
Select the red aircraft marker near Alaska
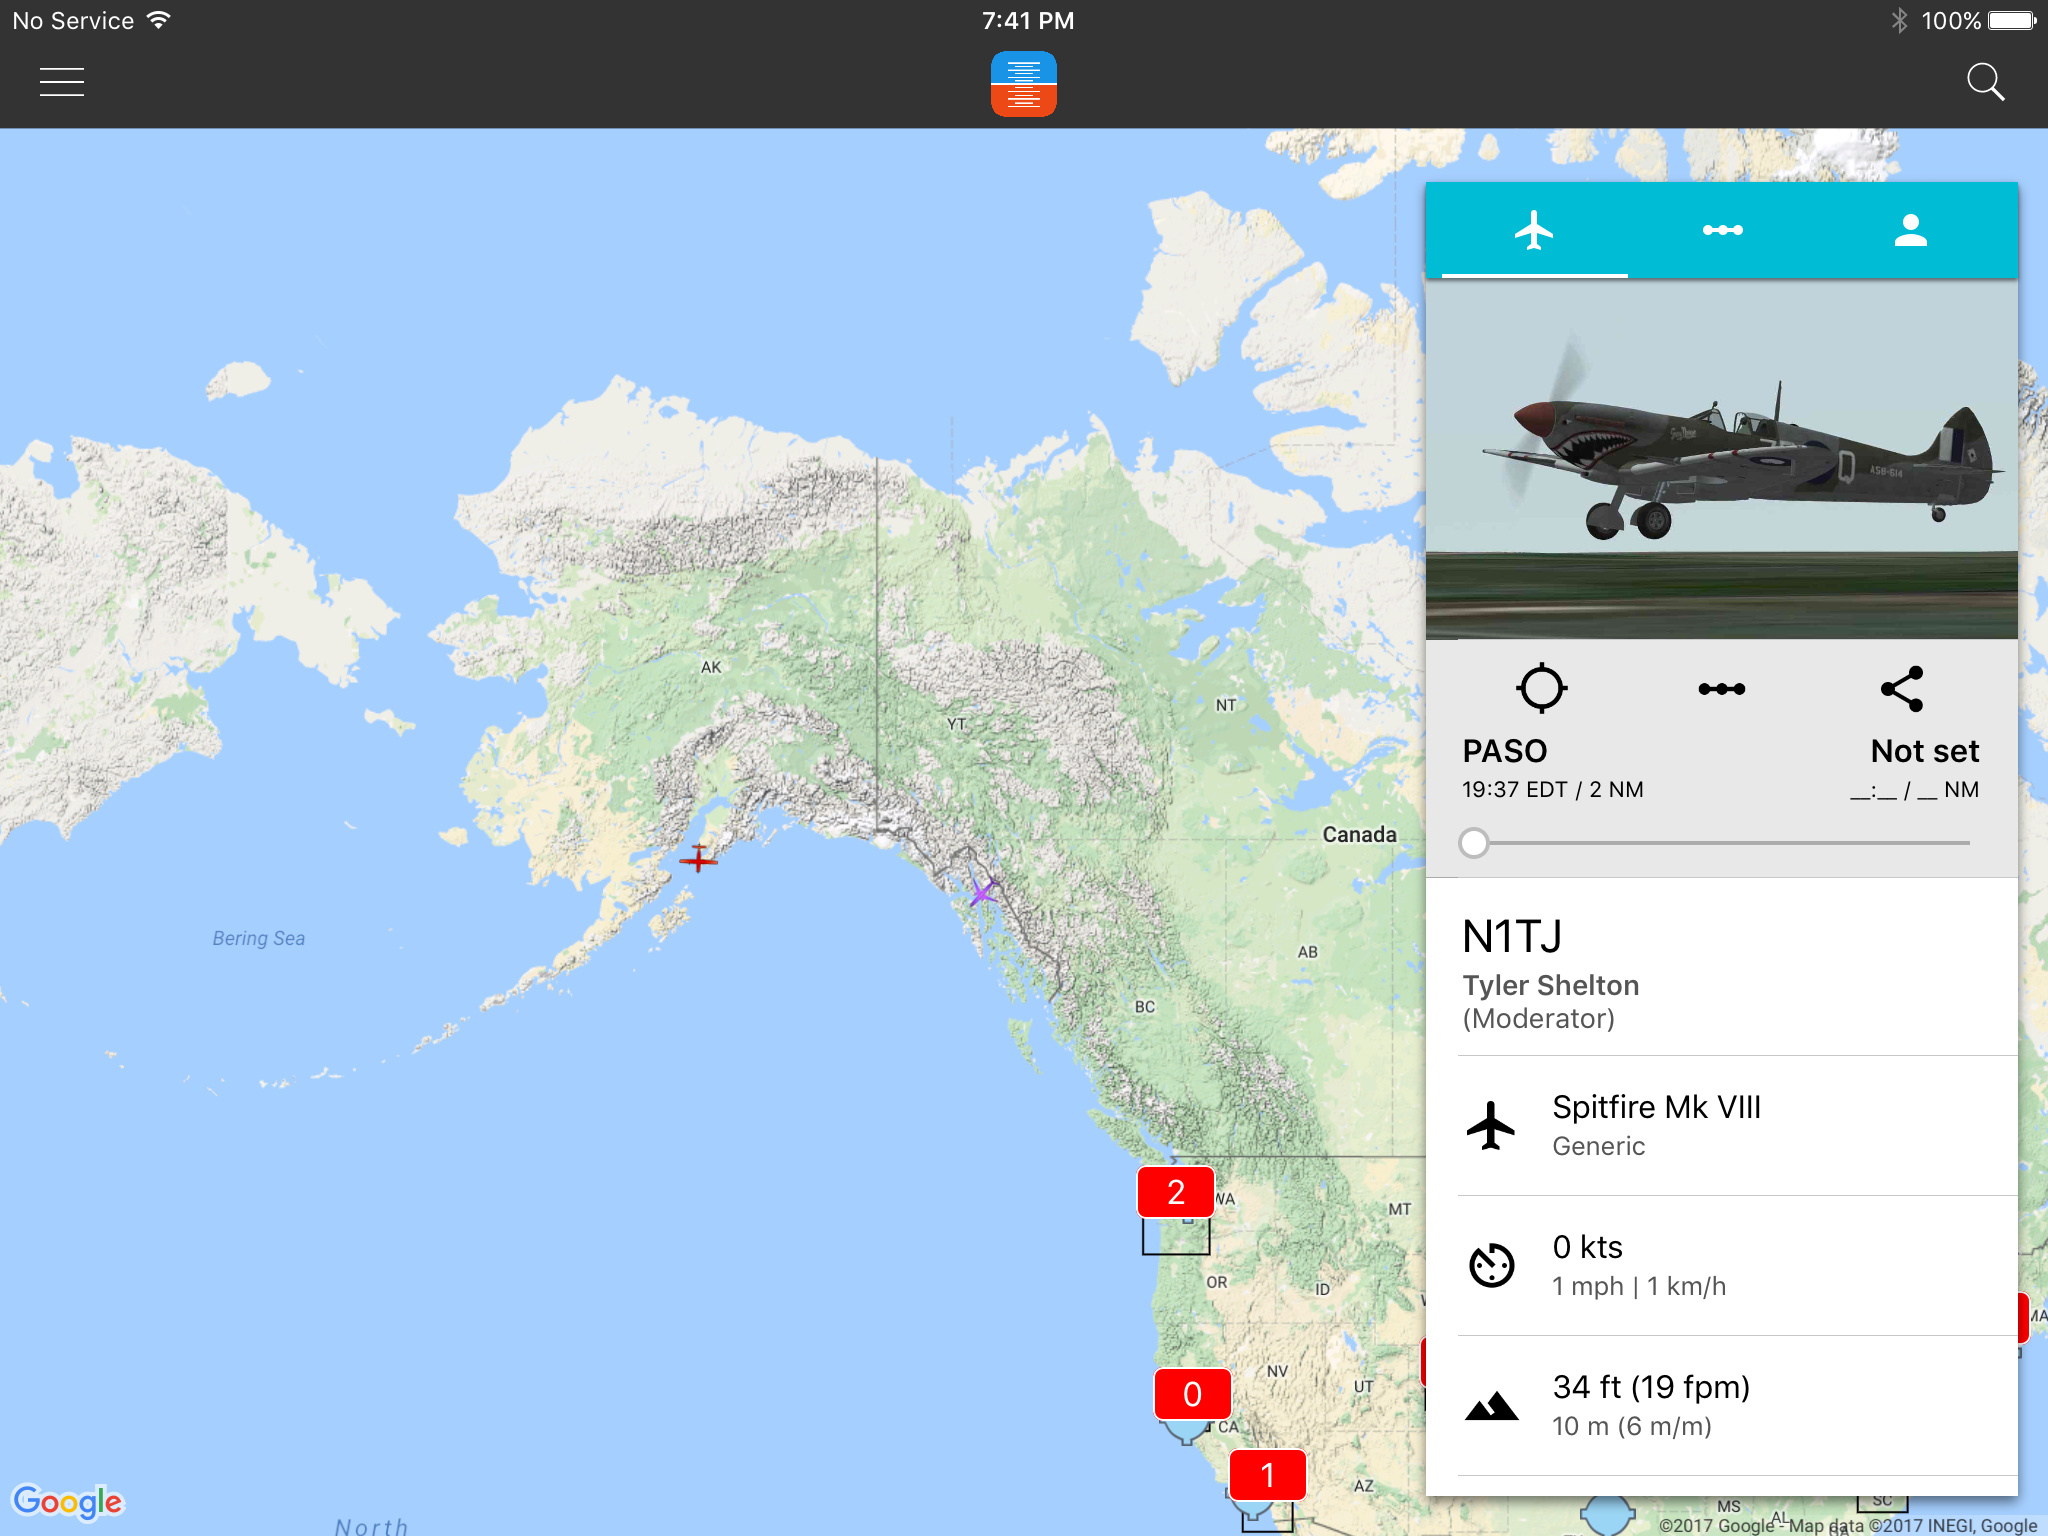point(698,858)
